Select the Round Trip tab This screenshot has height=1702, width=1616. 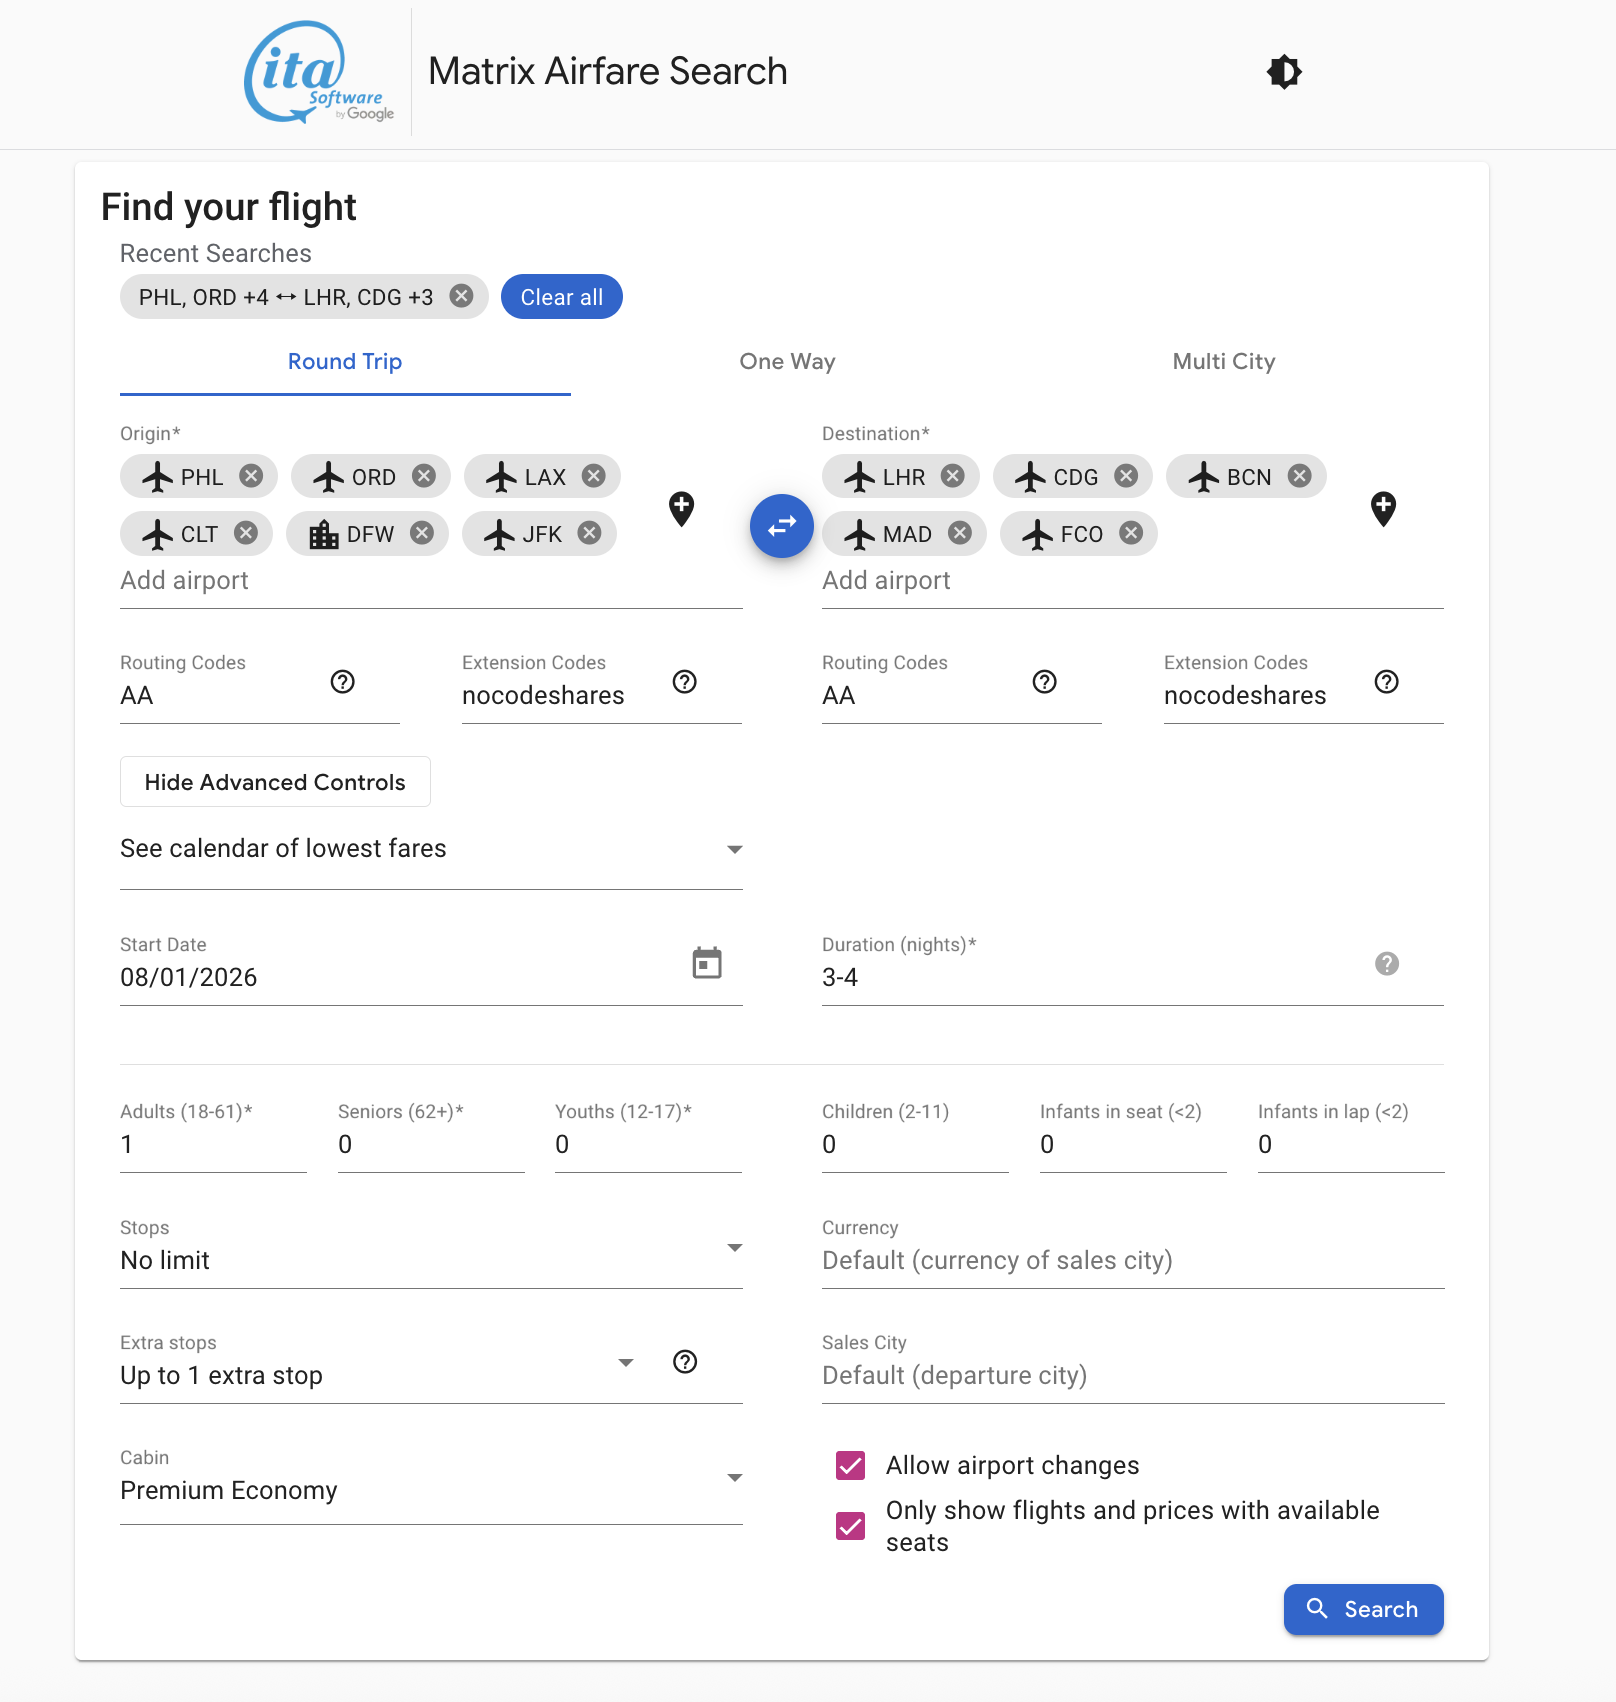(345, 362)
